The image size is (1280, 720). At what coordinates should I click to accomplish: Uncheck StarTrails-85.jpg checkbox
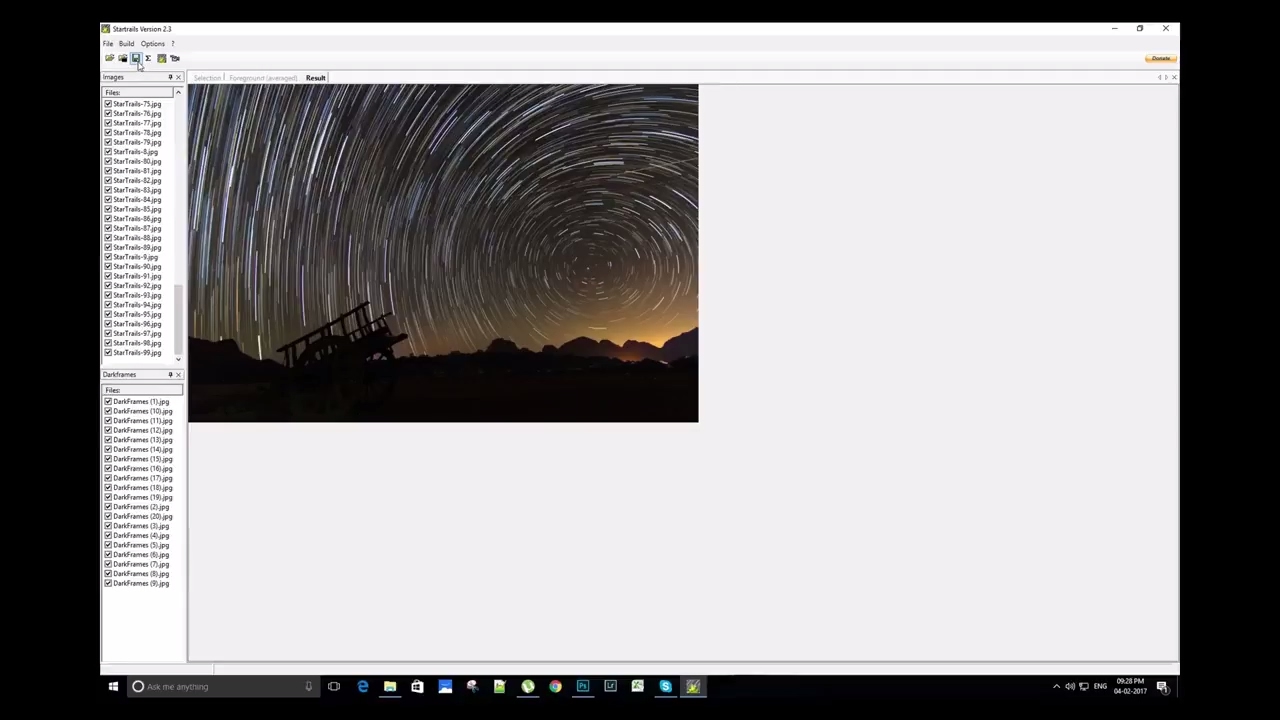click(108, 209)
